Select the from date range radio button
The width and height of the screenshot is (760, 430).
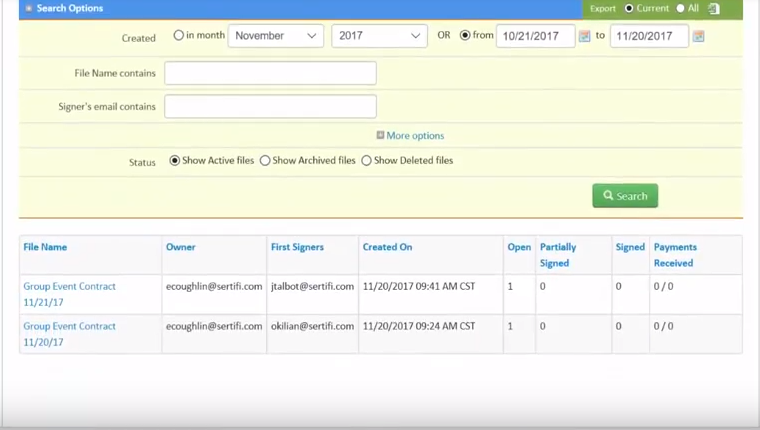click(465, 35)
